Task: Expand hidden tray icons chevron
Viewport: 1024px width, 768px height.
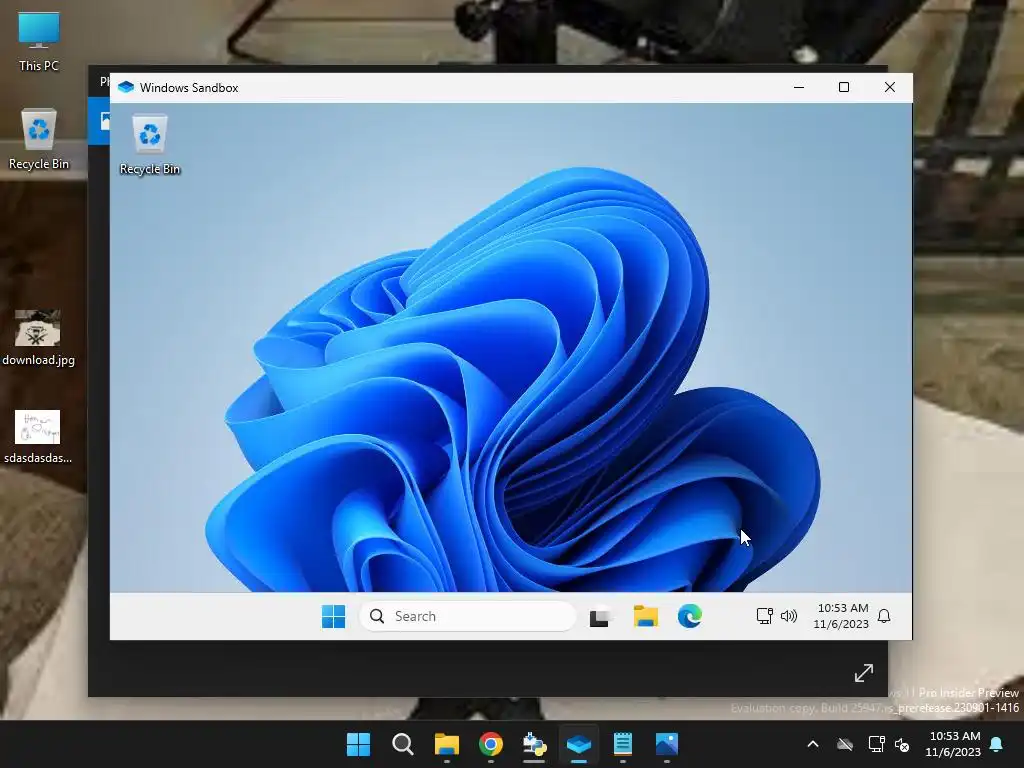Action: pyautogui.click(x=813, y=744)
